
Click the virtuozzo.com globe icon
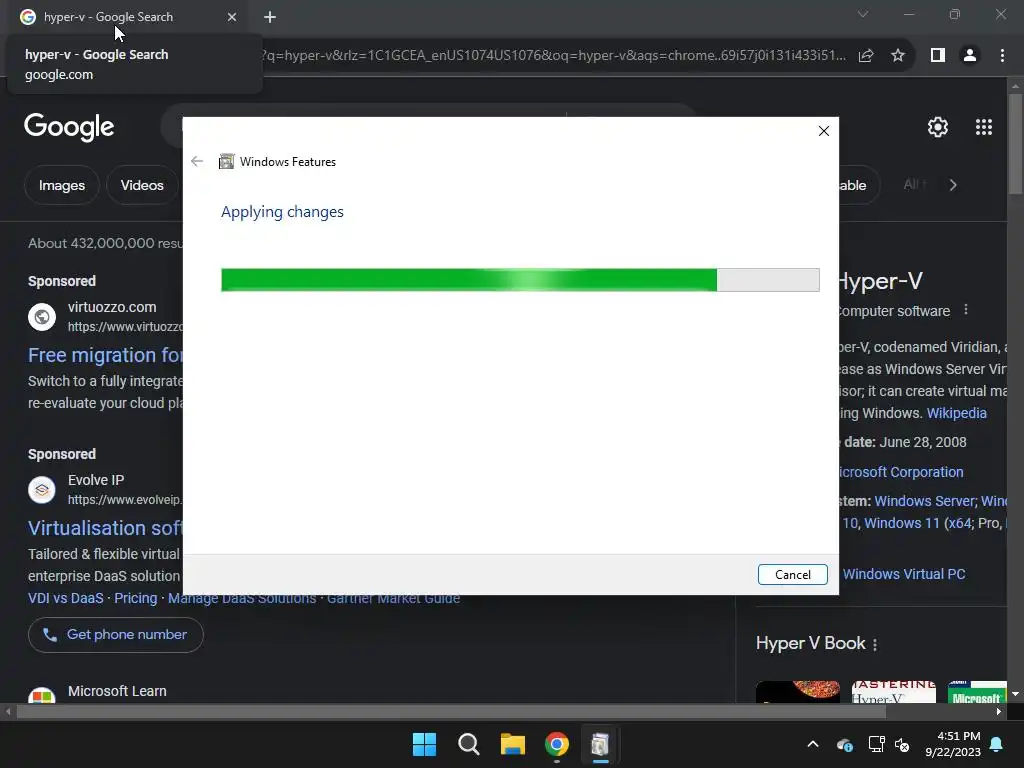coord(42,317)
